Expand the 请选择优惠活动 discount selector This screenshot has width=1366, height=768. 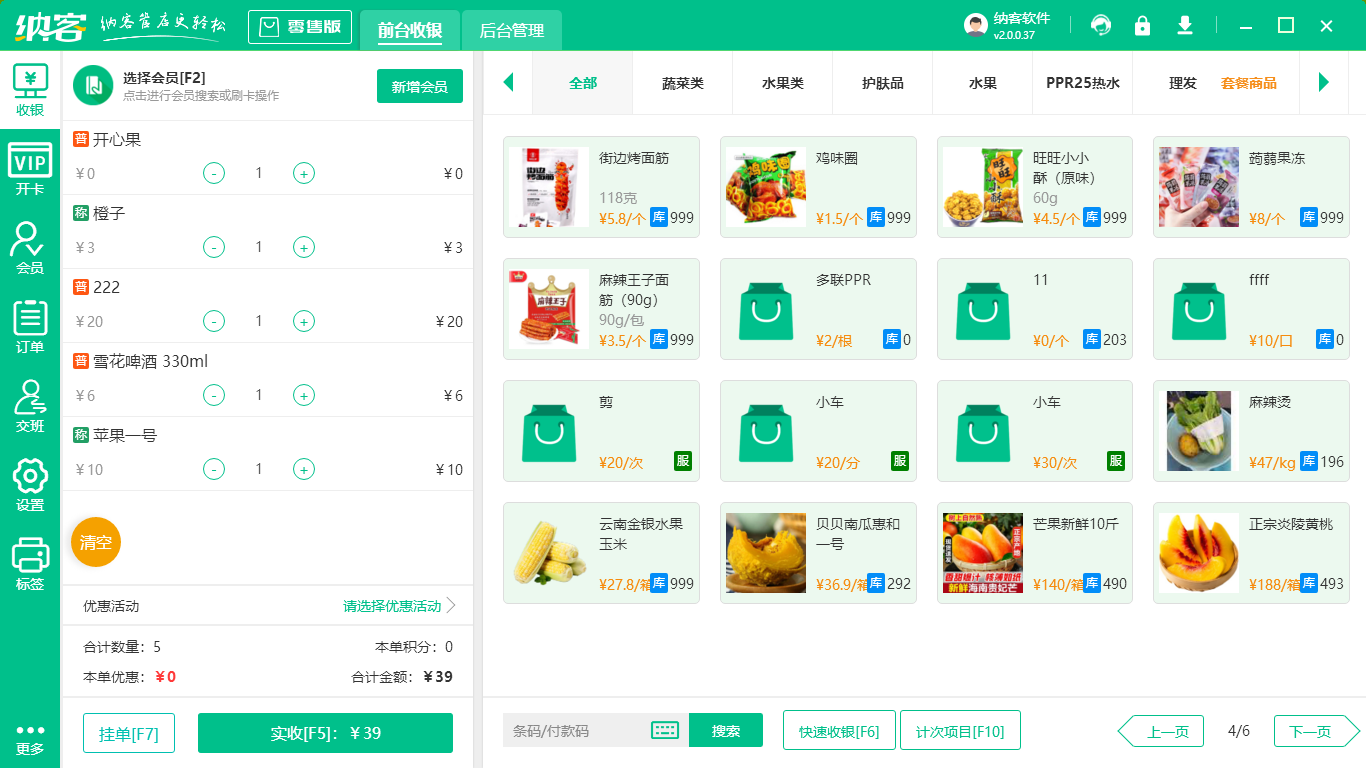point(392,606)
